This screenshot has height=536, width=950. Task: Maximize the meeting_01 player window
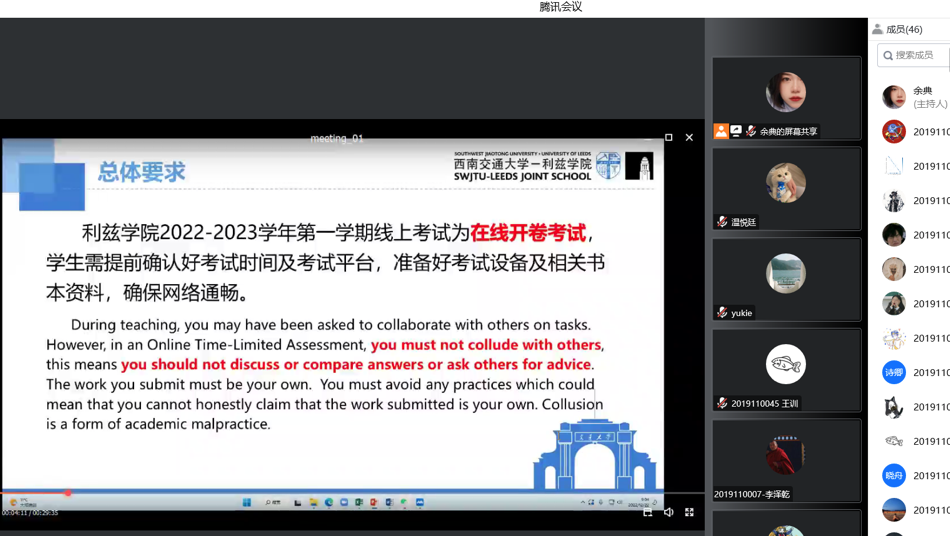click(x=669, y=138)
